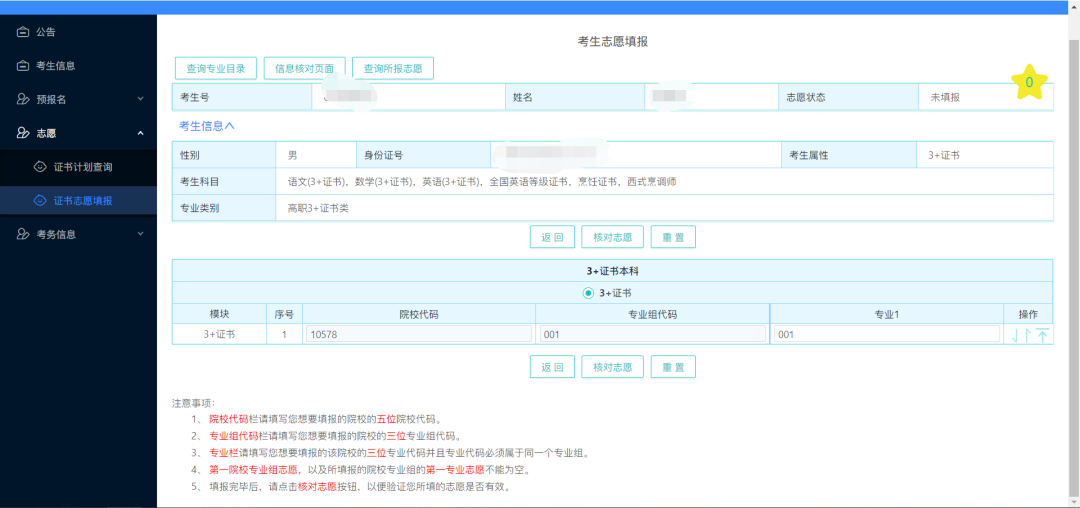Click the 证书计划查询 face icon
The image size is (1080, 508).
tap(41, 167)
